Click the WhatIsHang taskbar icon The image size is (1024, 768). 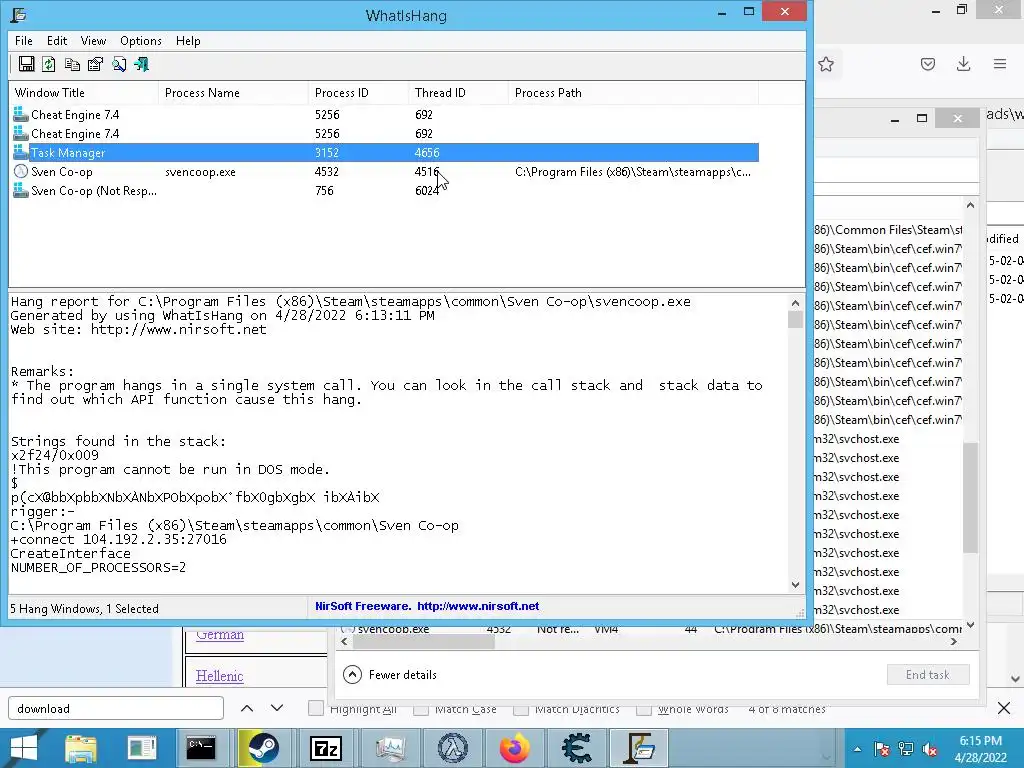click(x=639, y=748)
